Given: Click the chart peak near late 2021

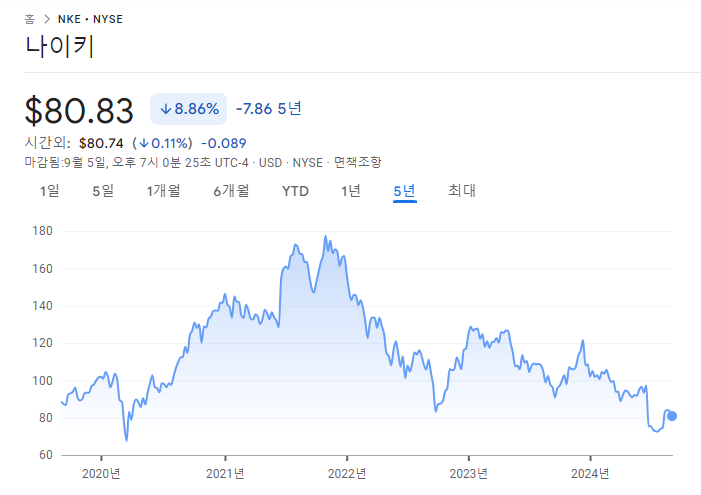Looking at the screenshot, I should point(325,236).
